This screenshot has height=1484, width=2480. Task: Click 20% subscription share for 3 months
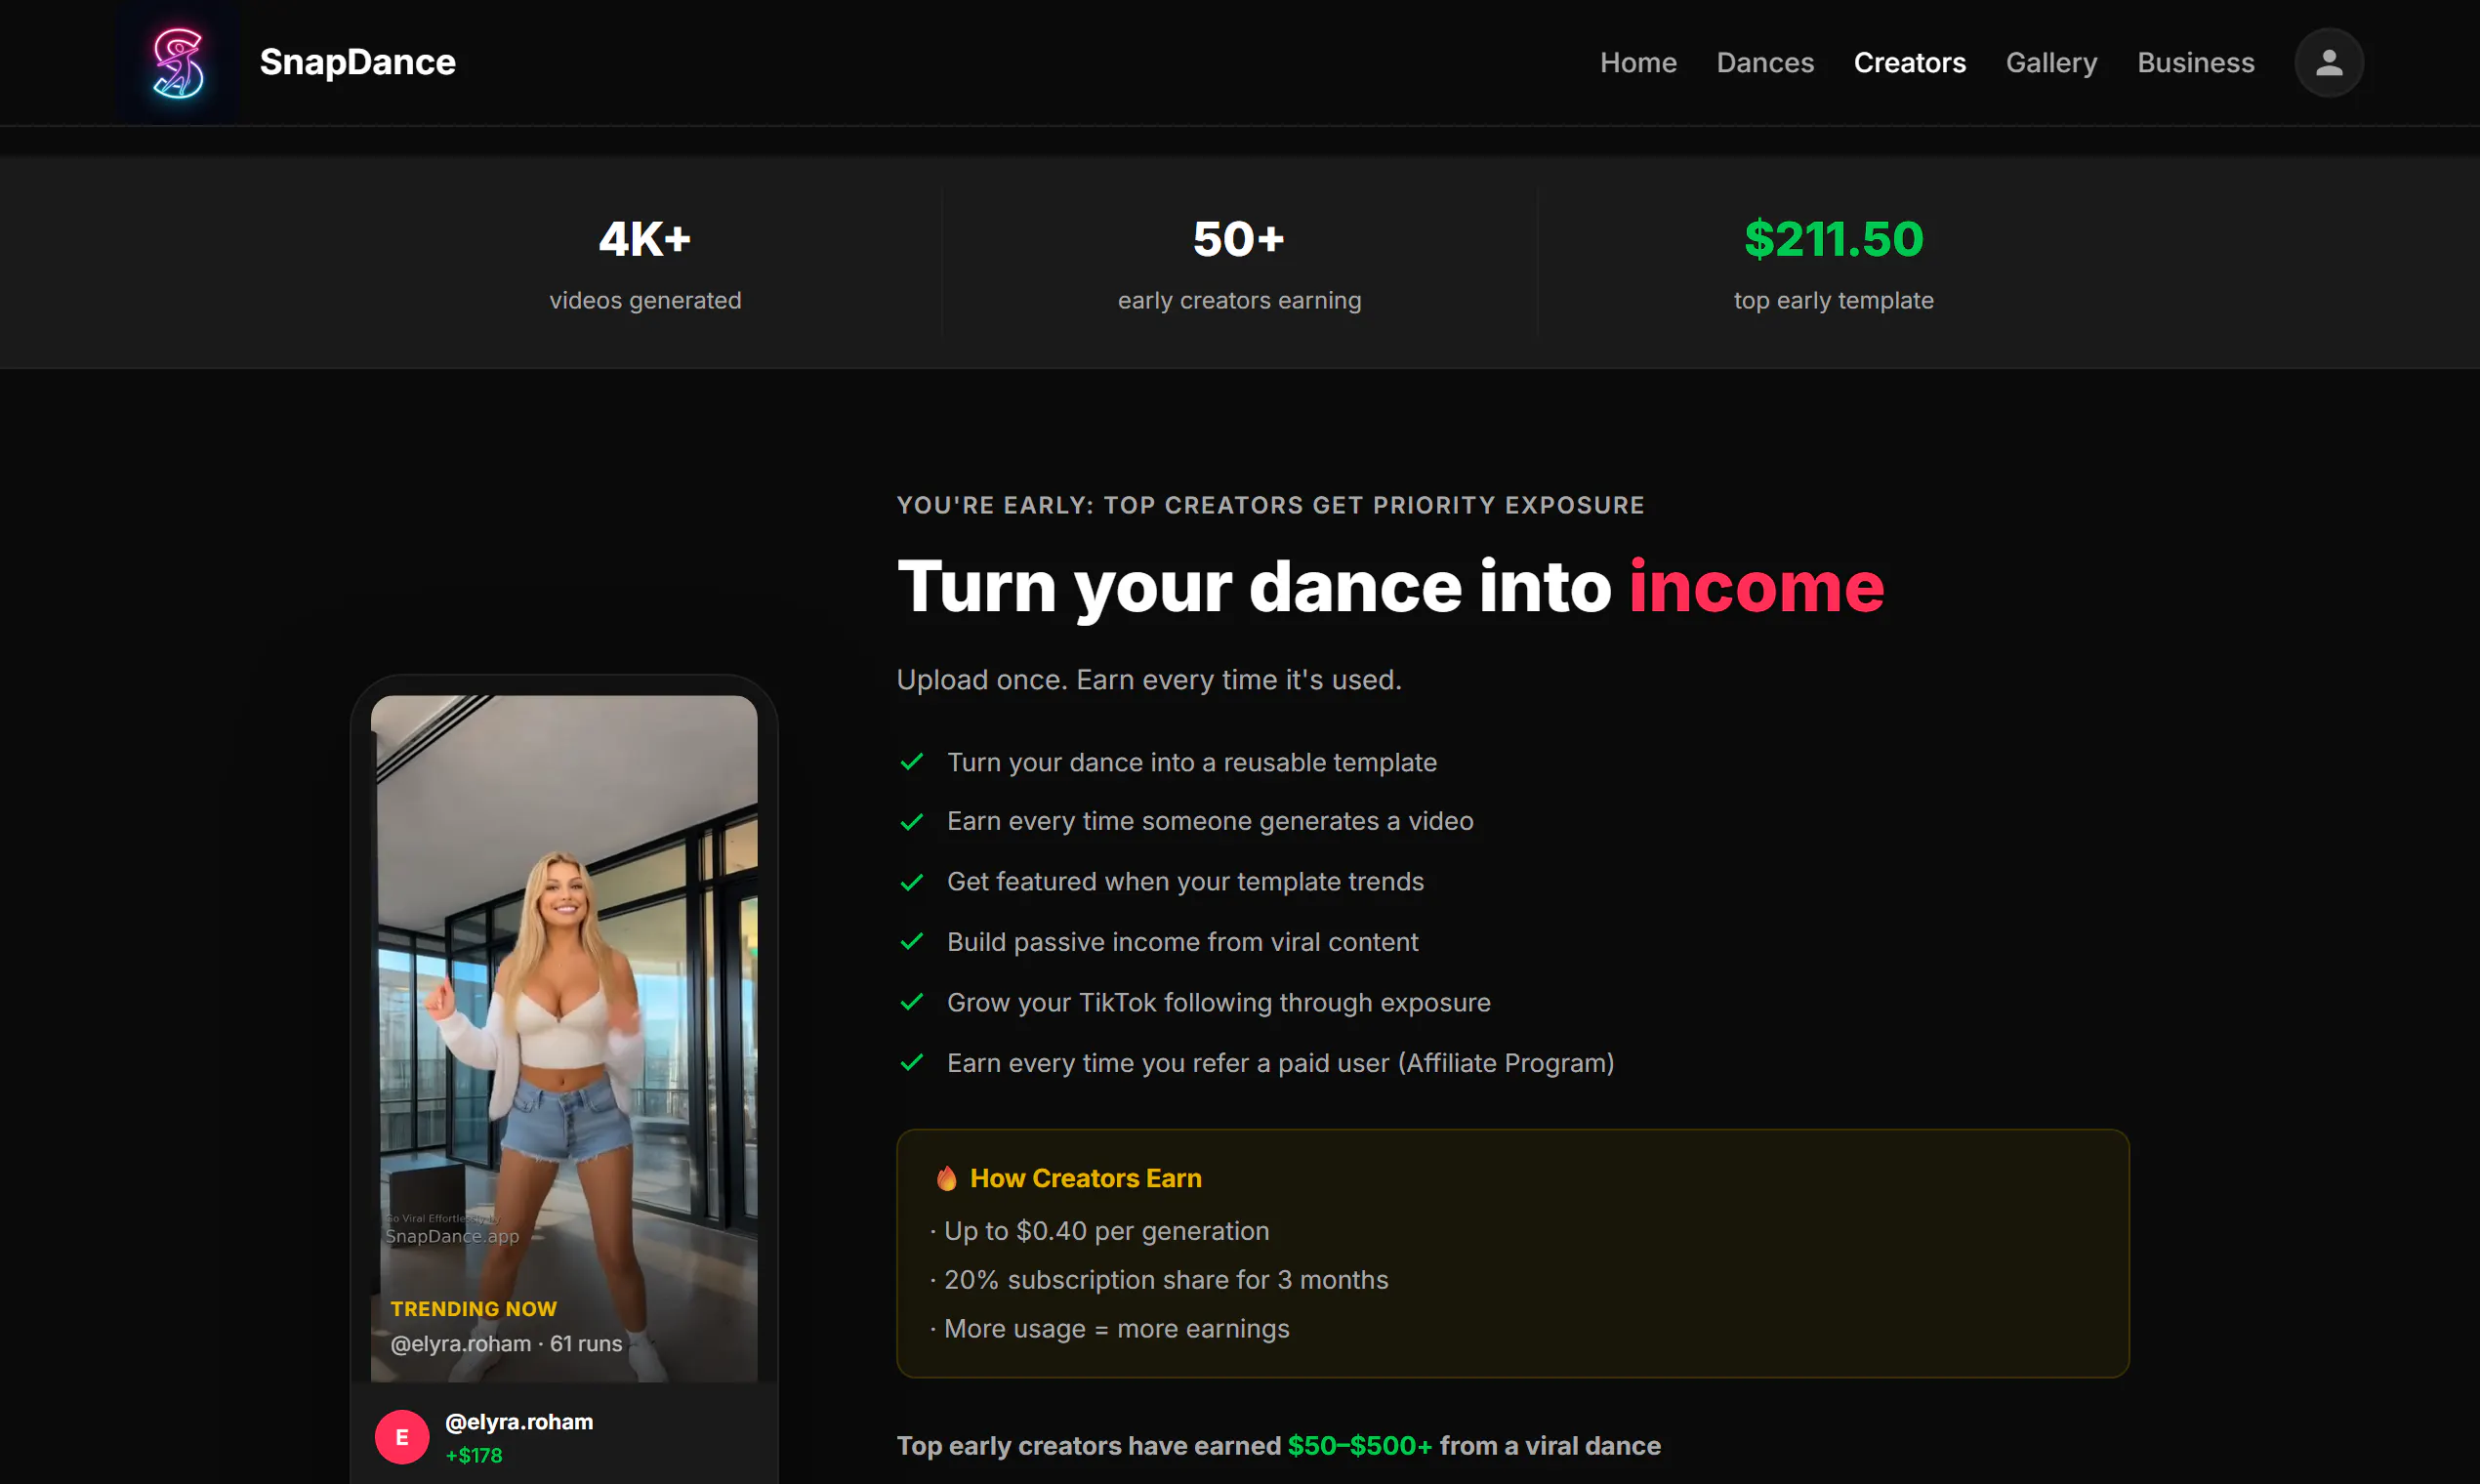tap(1166, 1280)
